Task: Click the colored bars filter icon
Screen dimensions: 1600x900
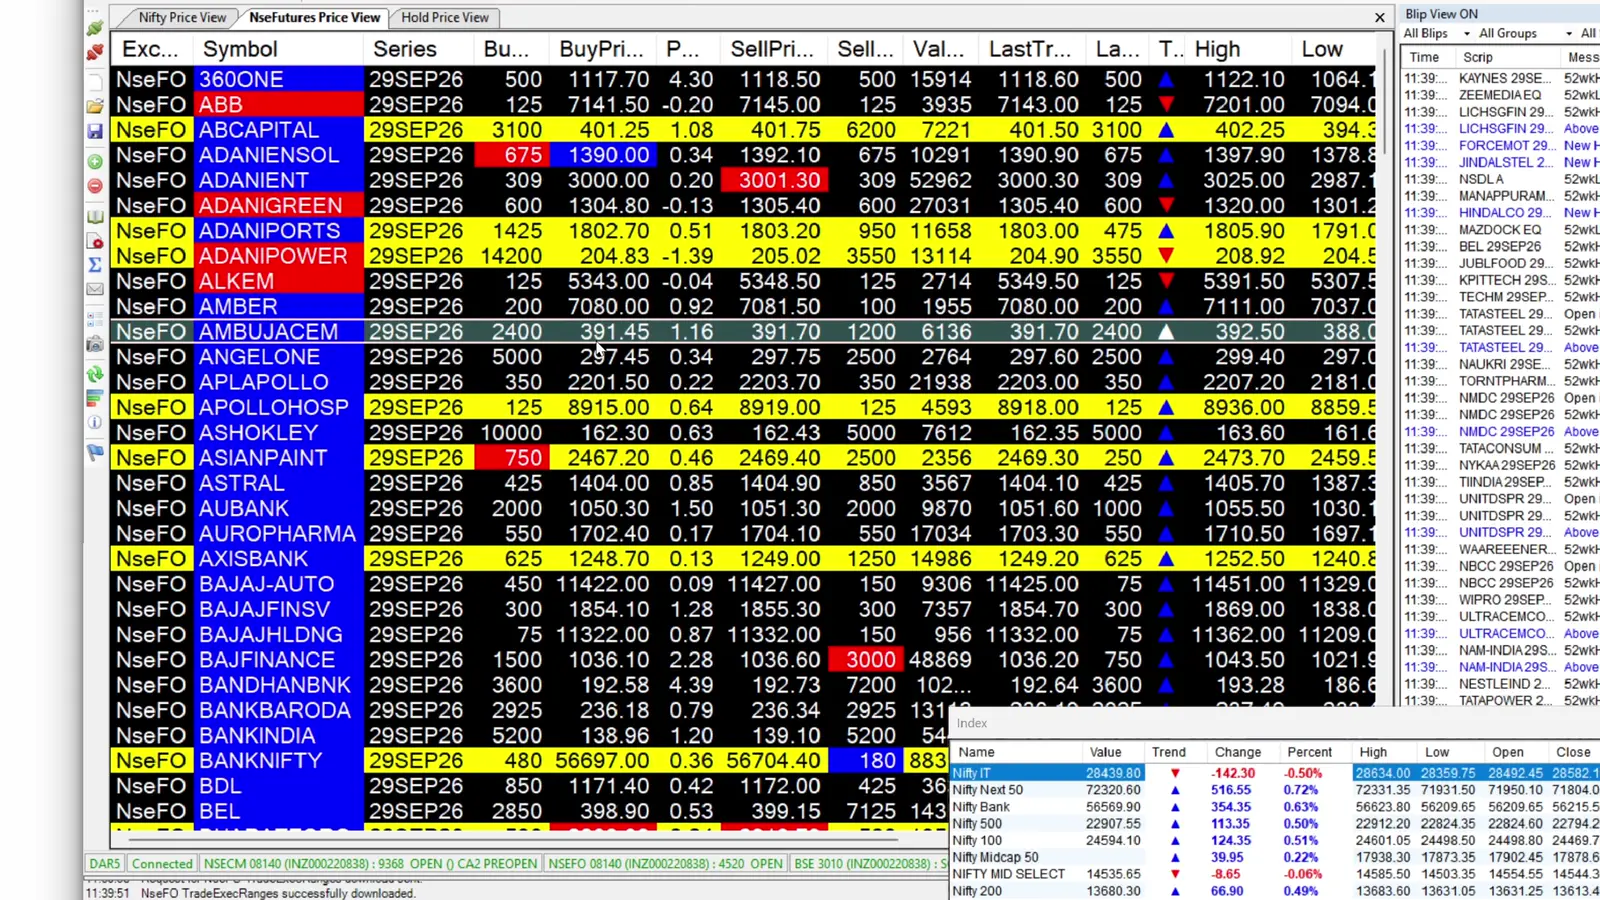Action: point(95,398)
